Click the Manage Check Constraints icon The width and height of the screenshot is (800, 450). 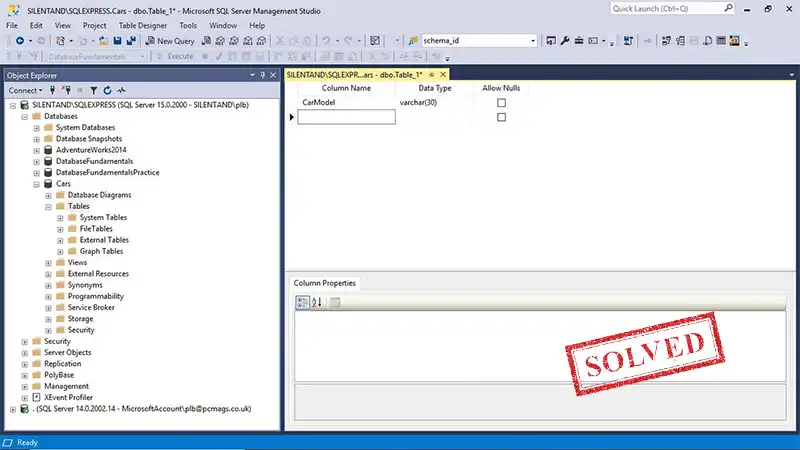click(x=721, y=41)
